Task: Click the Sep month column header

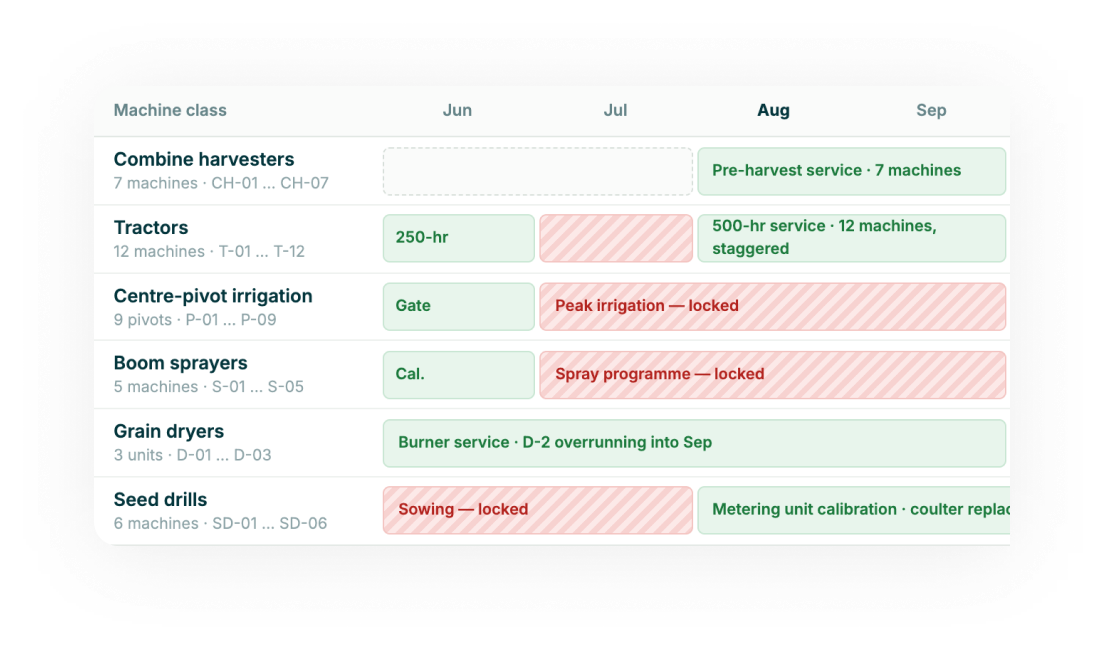Action: (x=931, y=111)
